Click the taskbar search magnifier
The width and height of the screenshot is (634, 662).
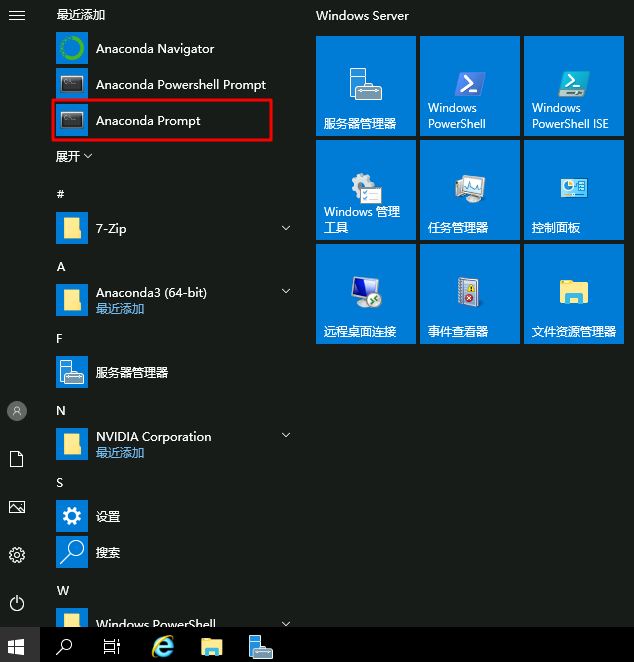[64, 646]
